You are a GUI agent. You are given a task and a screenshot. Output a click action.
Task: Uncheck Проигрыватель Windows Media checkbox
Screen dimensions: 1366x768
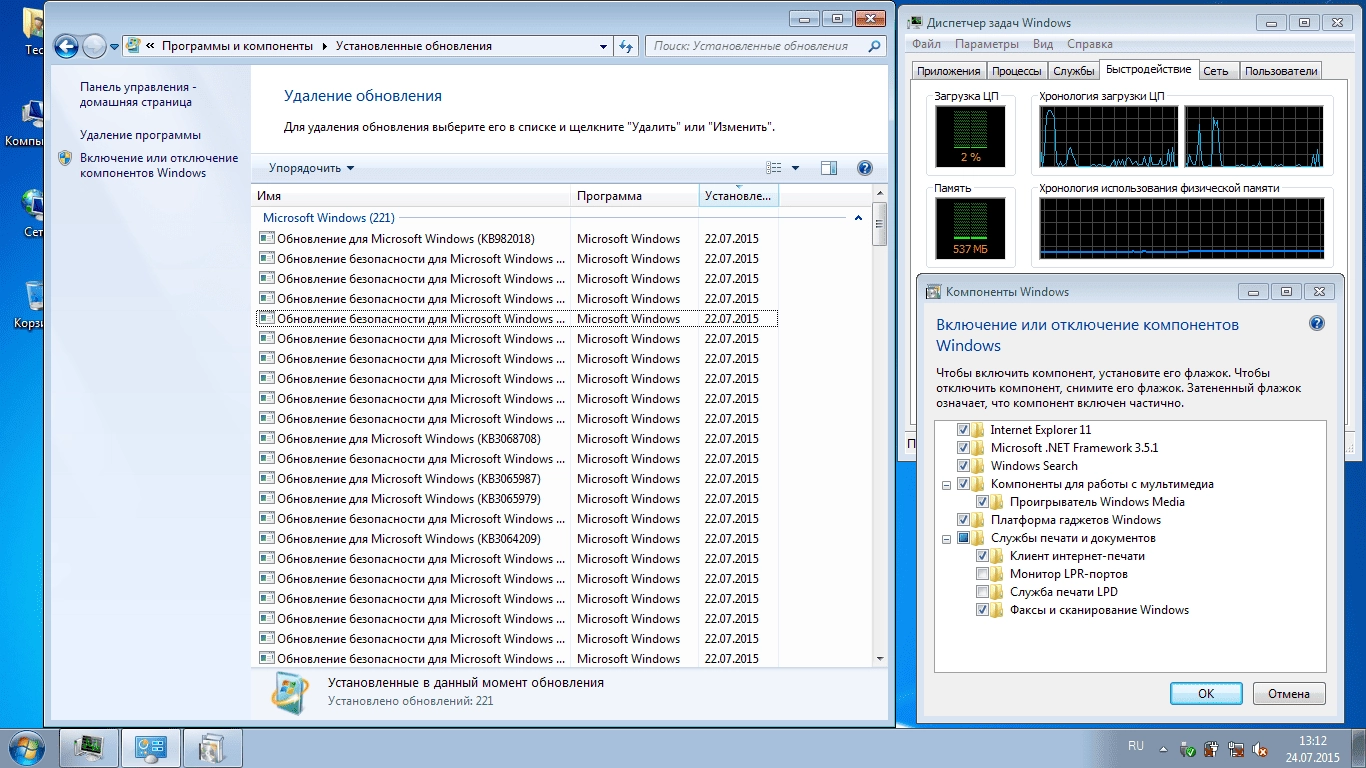coord(983,502)
